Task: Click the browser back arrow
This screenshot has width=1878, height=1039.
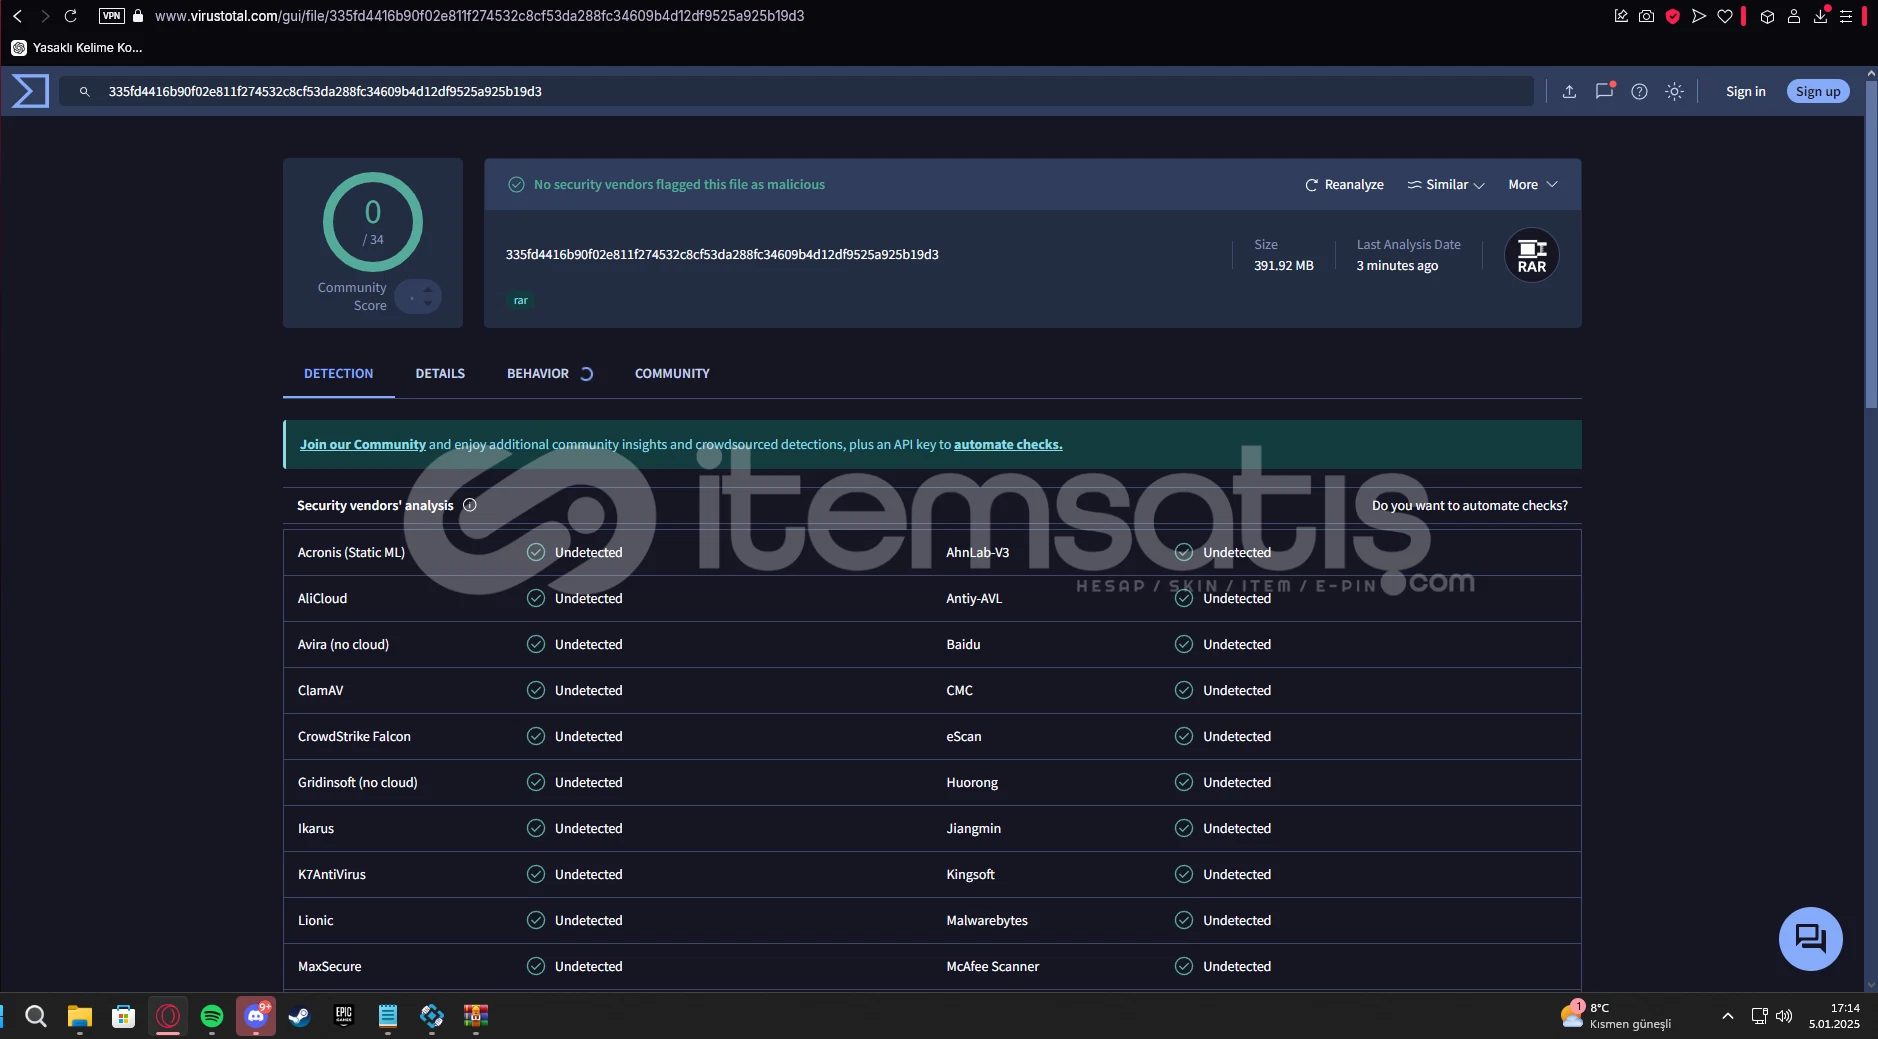Action: [17, 16]
